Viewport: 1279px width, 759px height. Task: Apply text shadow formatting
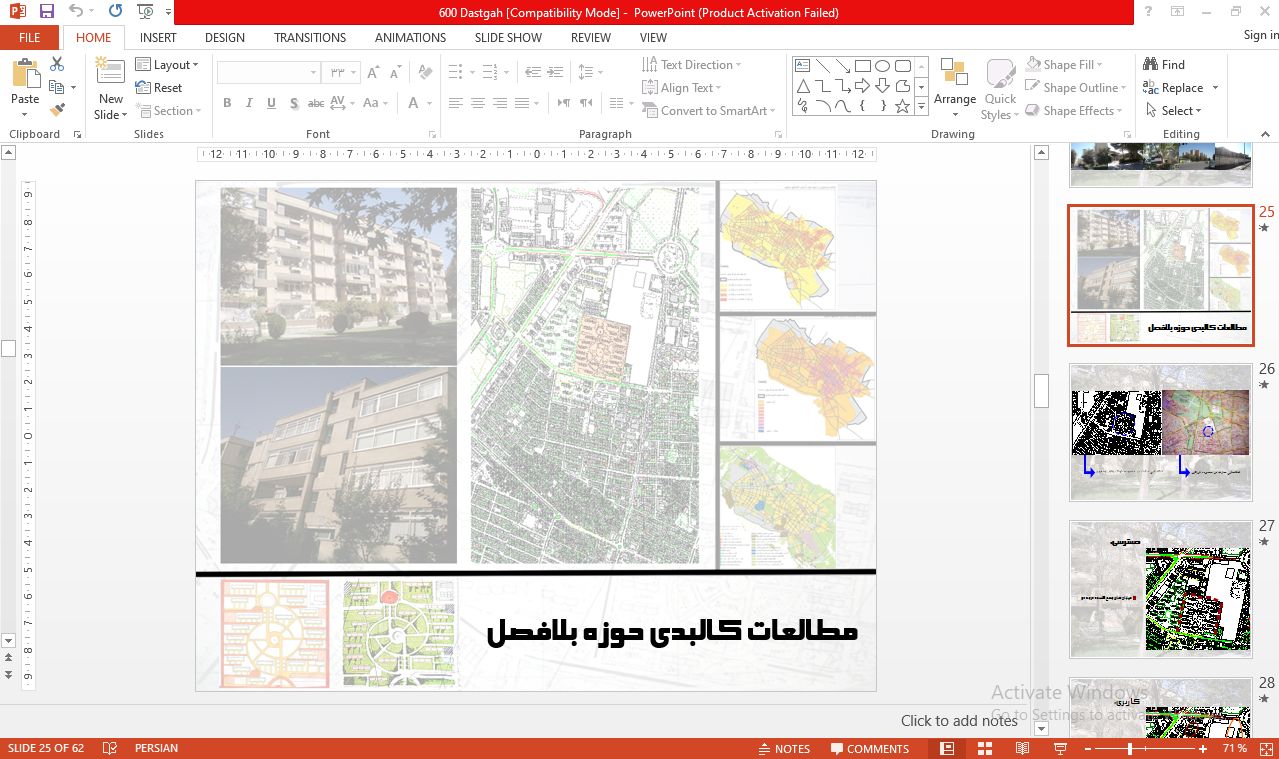pos(293,103)
